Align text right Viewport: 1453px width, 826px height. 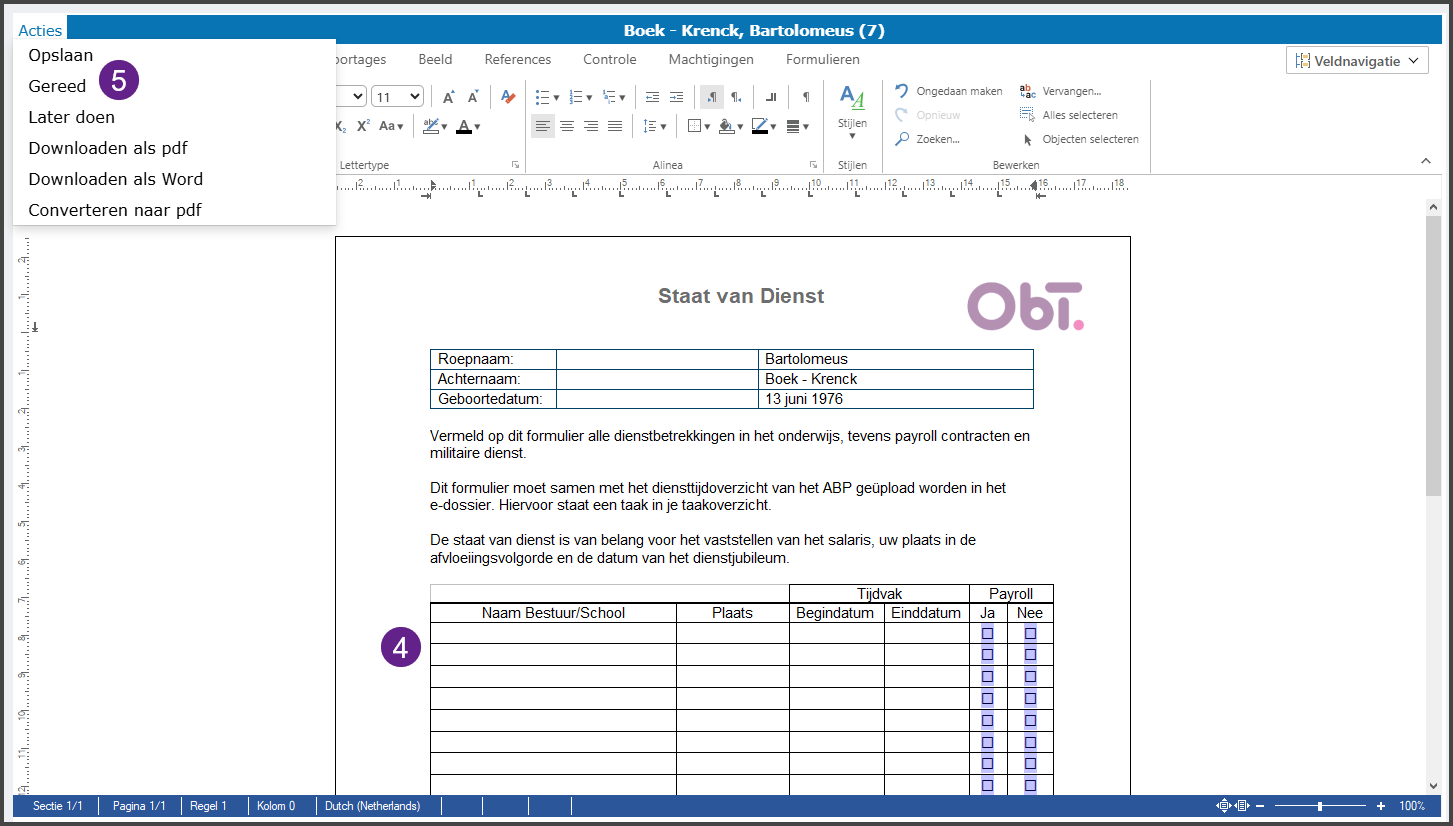click(x=591, y=126)
